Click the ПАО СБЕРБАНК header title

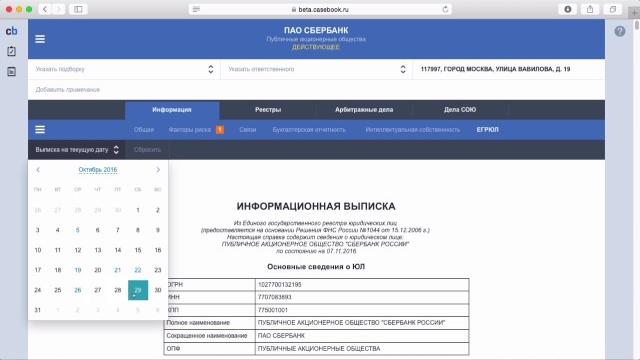coord(316,30)
